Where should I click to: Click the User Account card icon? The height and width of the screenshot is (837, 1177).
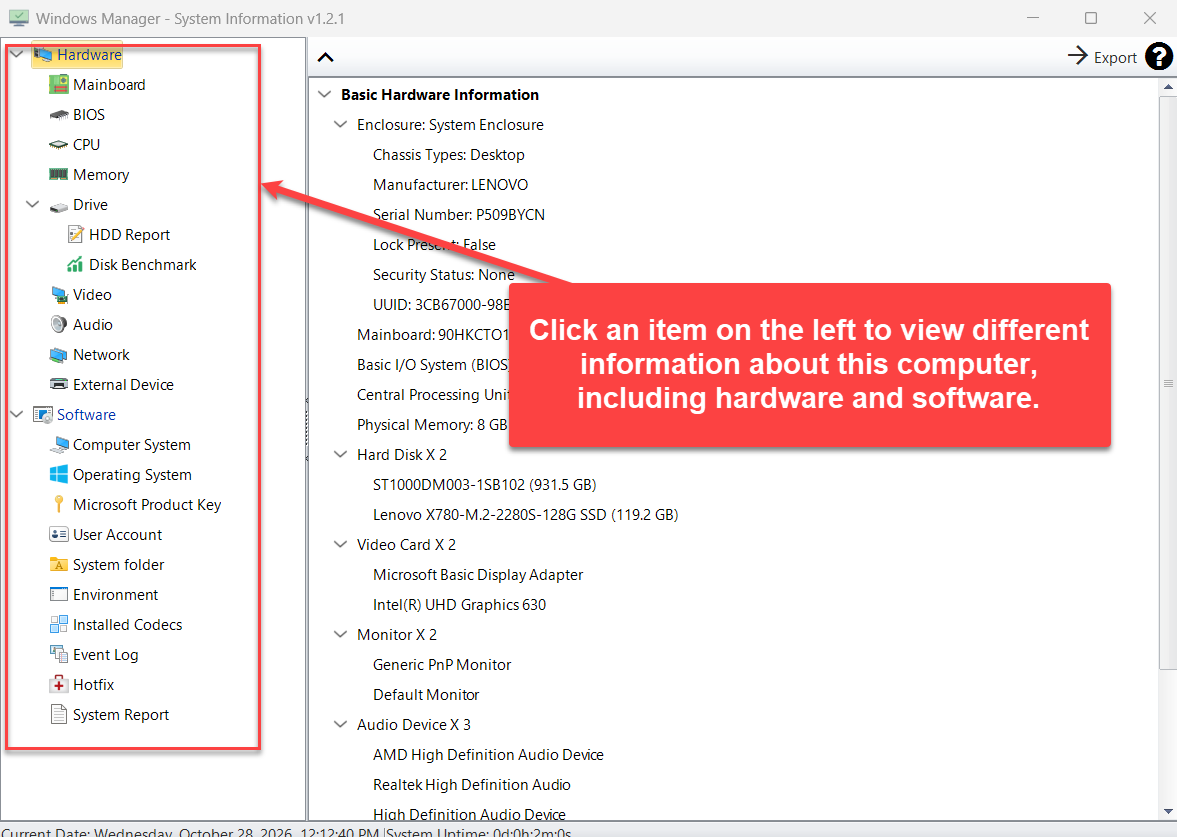tap(59, 534)
